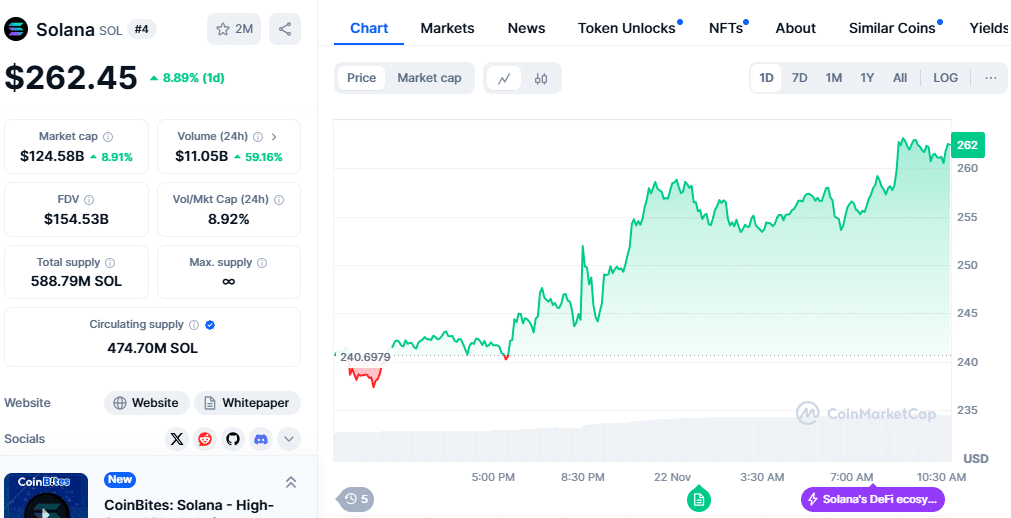Open Solana's Reddit social link

pos(205,439)
